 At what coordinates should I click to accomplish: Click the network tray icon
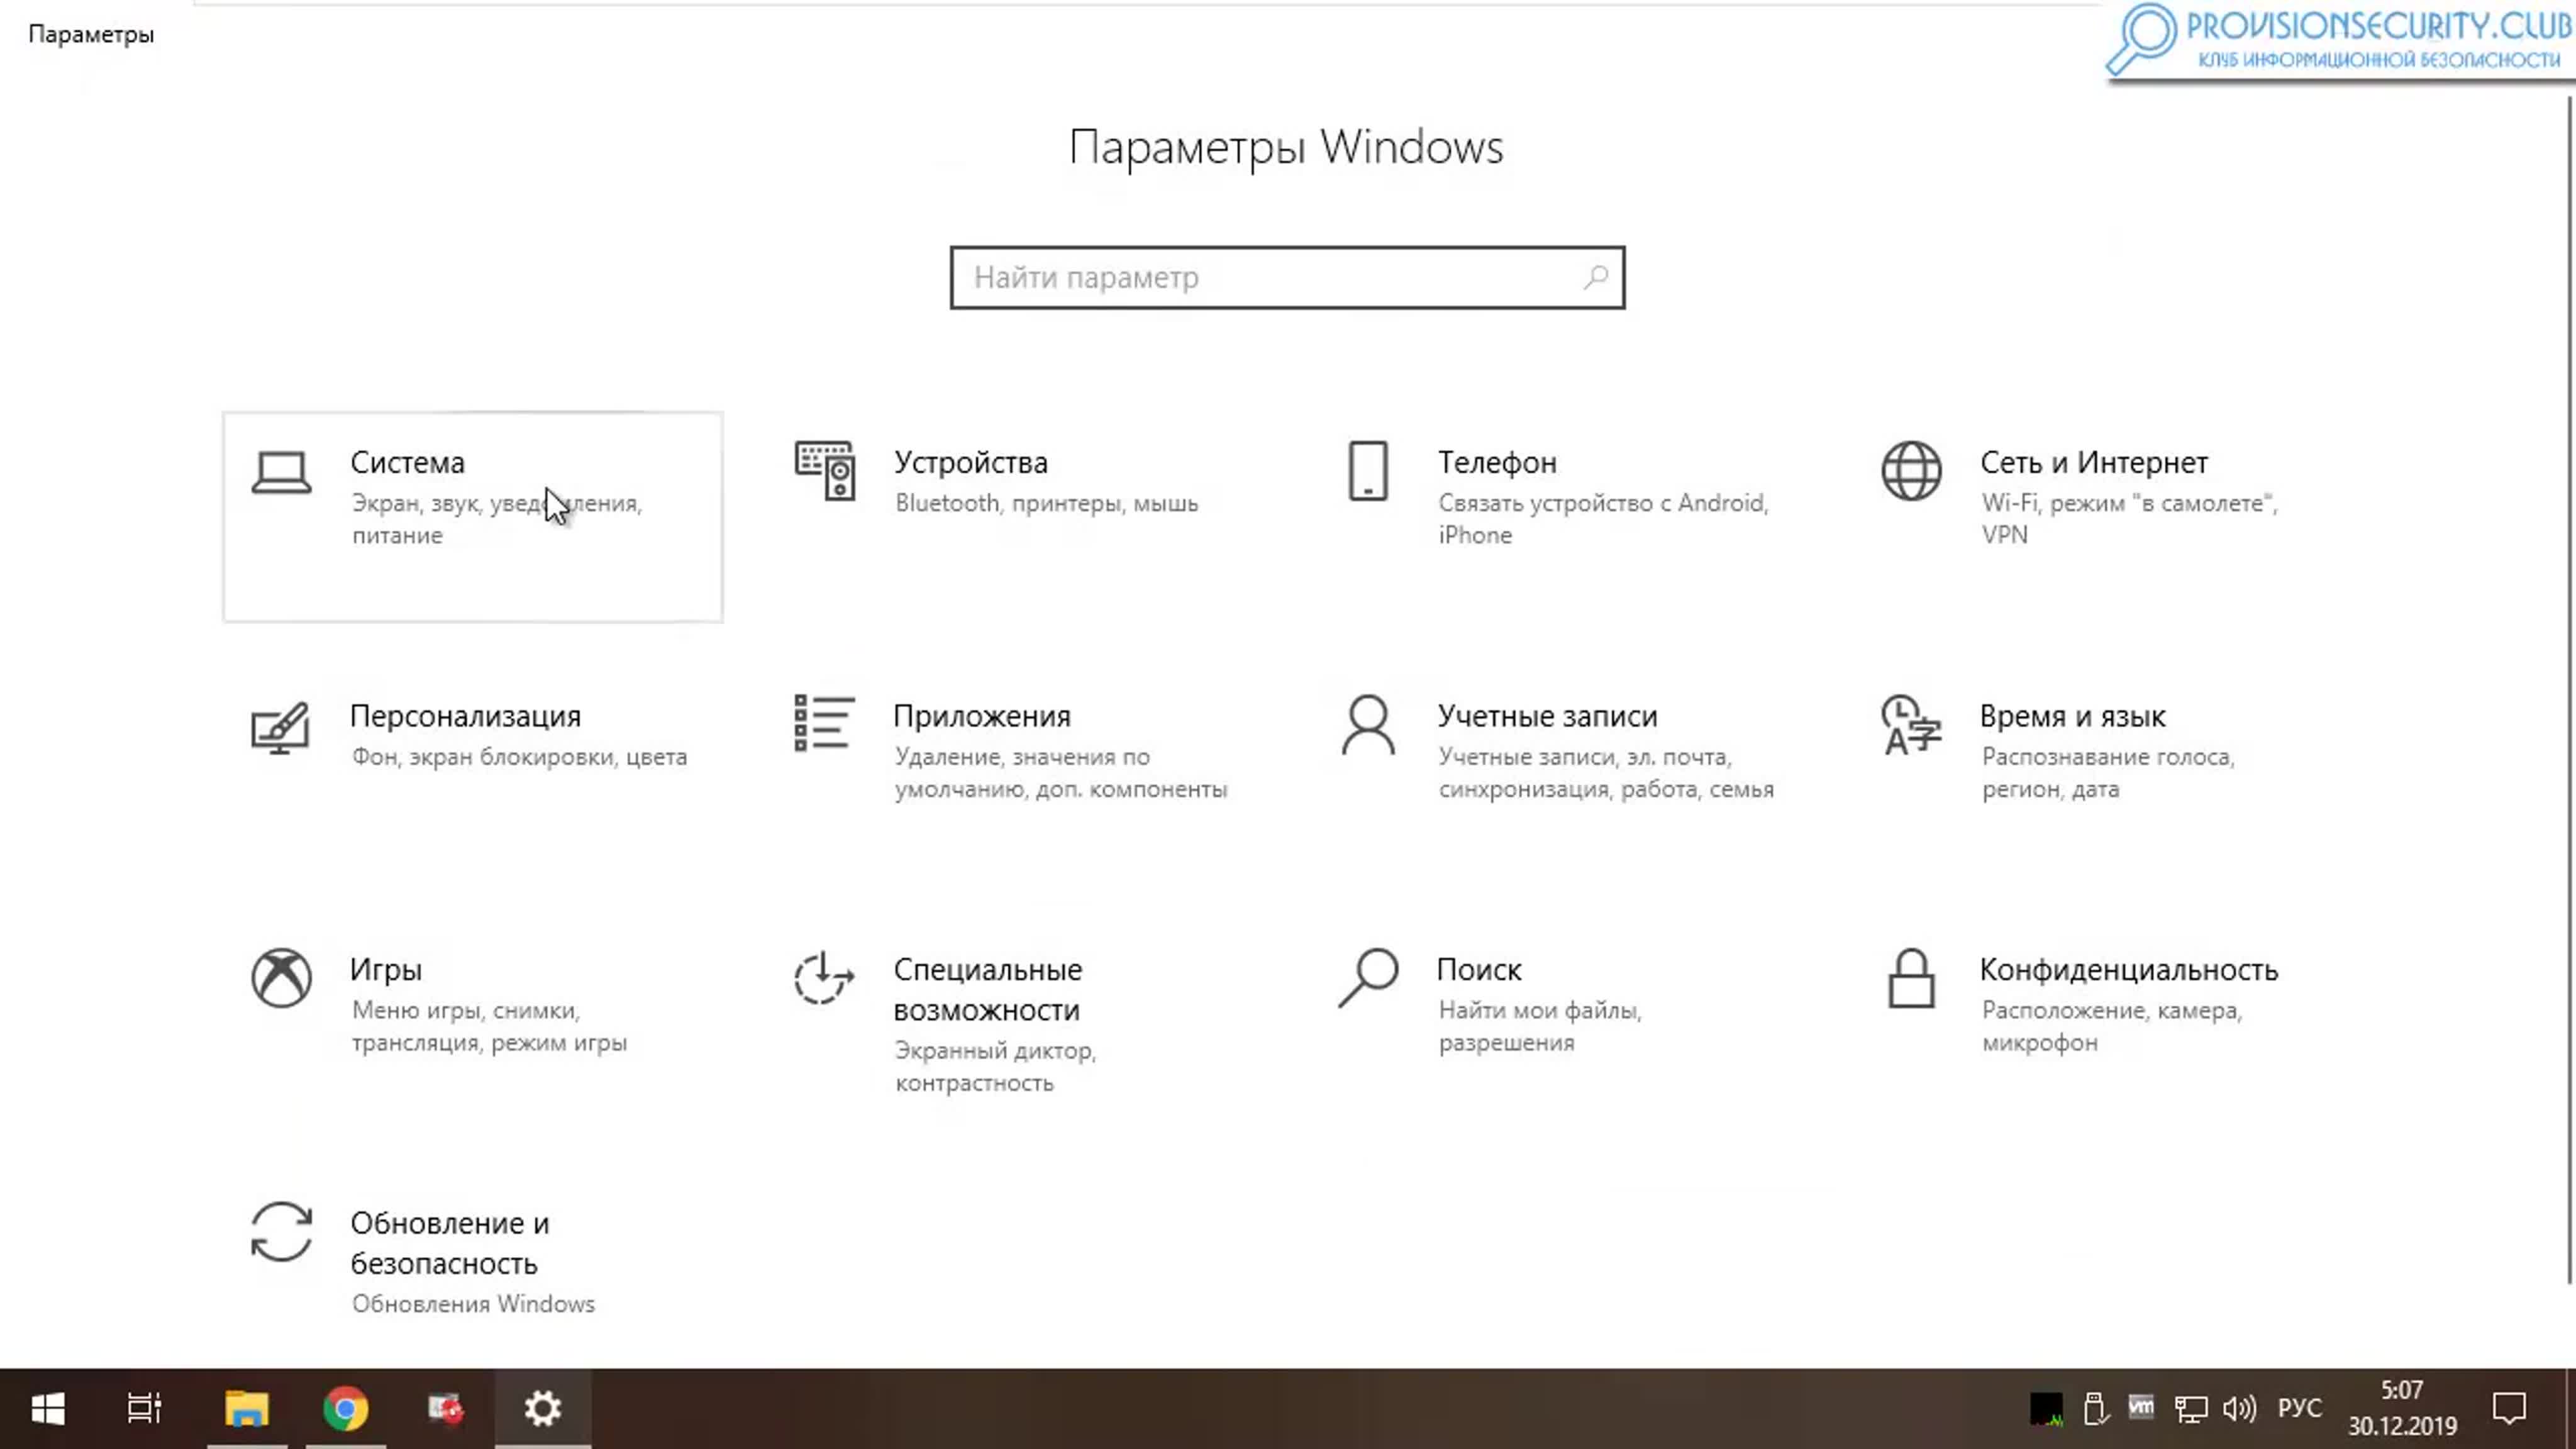click(2190, 1409)
